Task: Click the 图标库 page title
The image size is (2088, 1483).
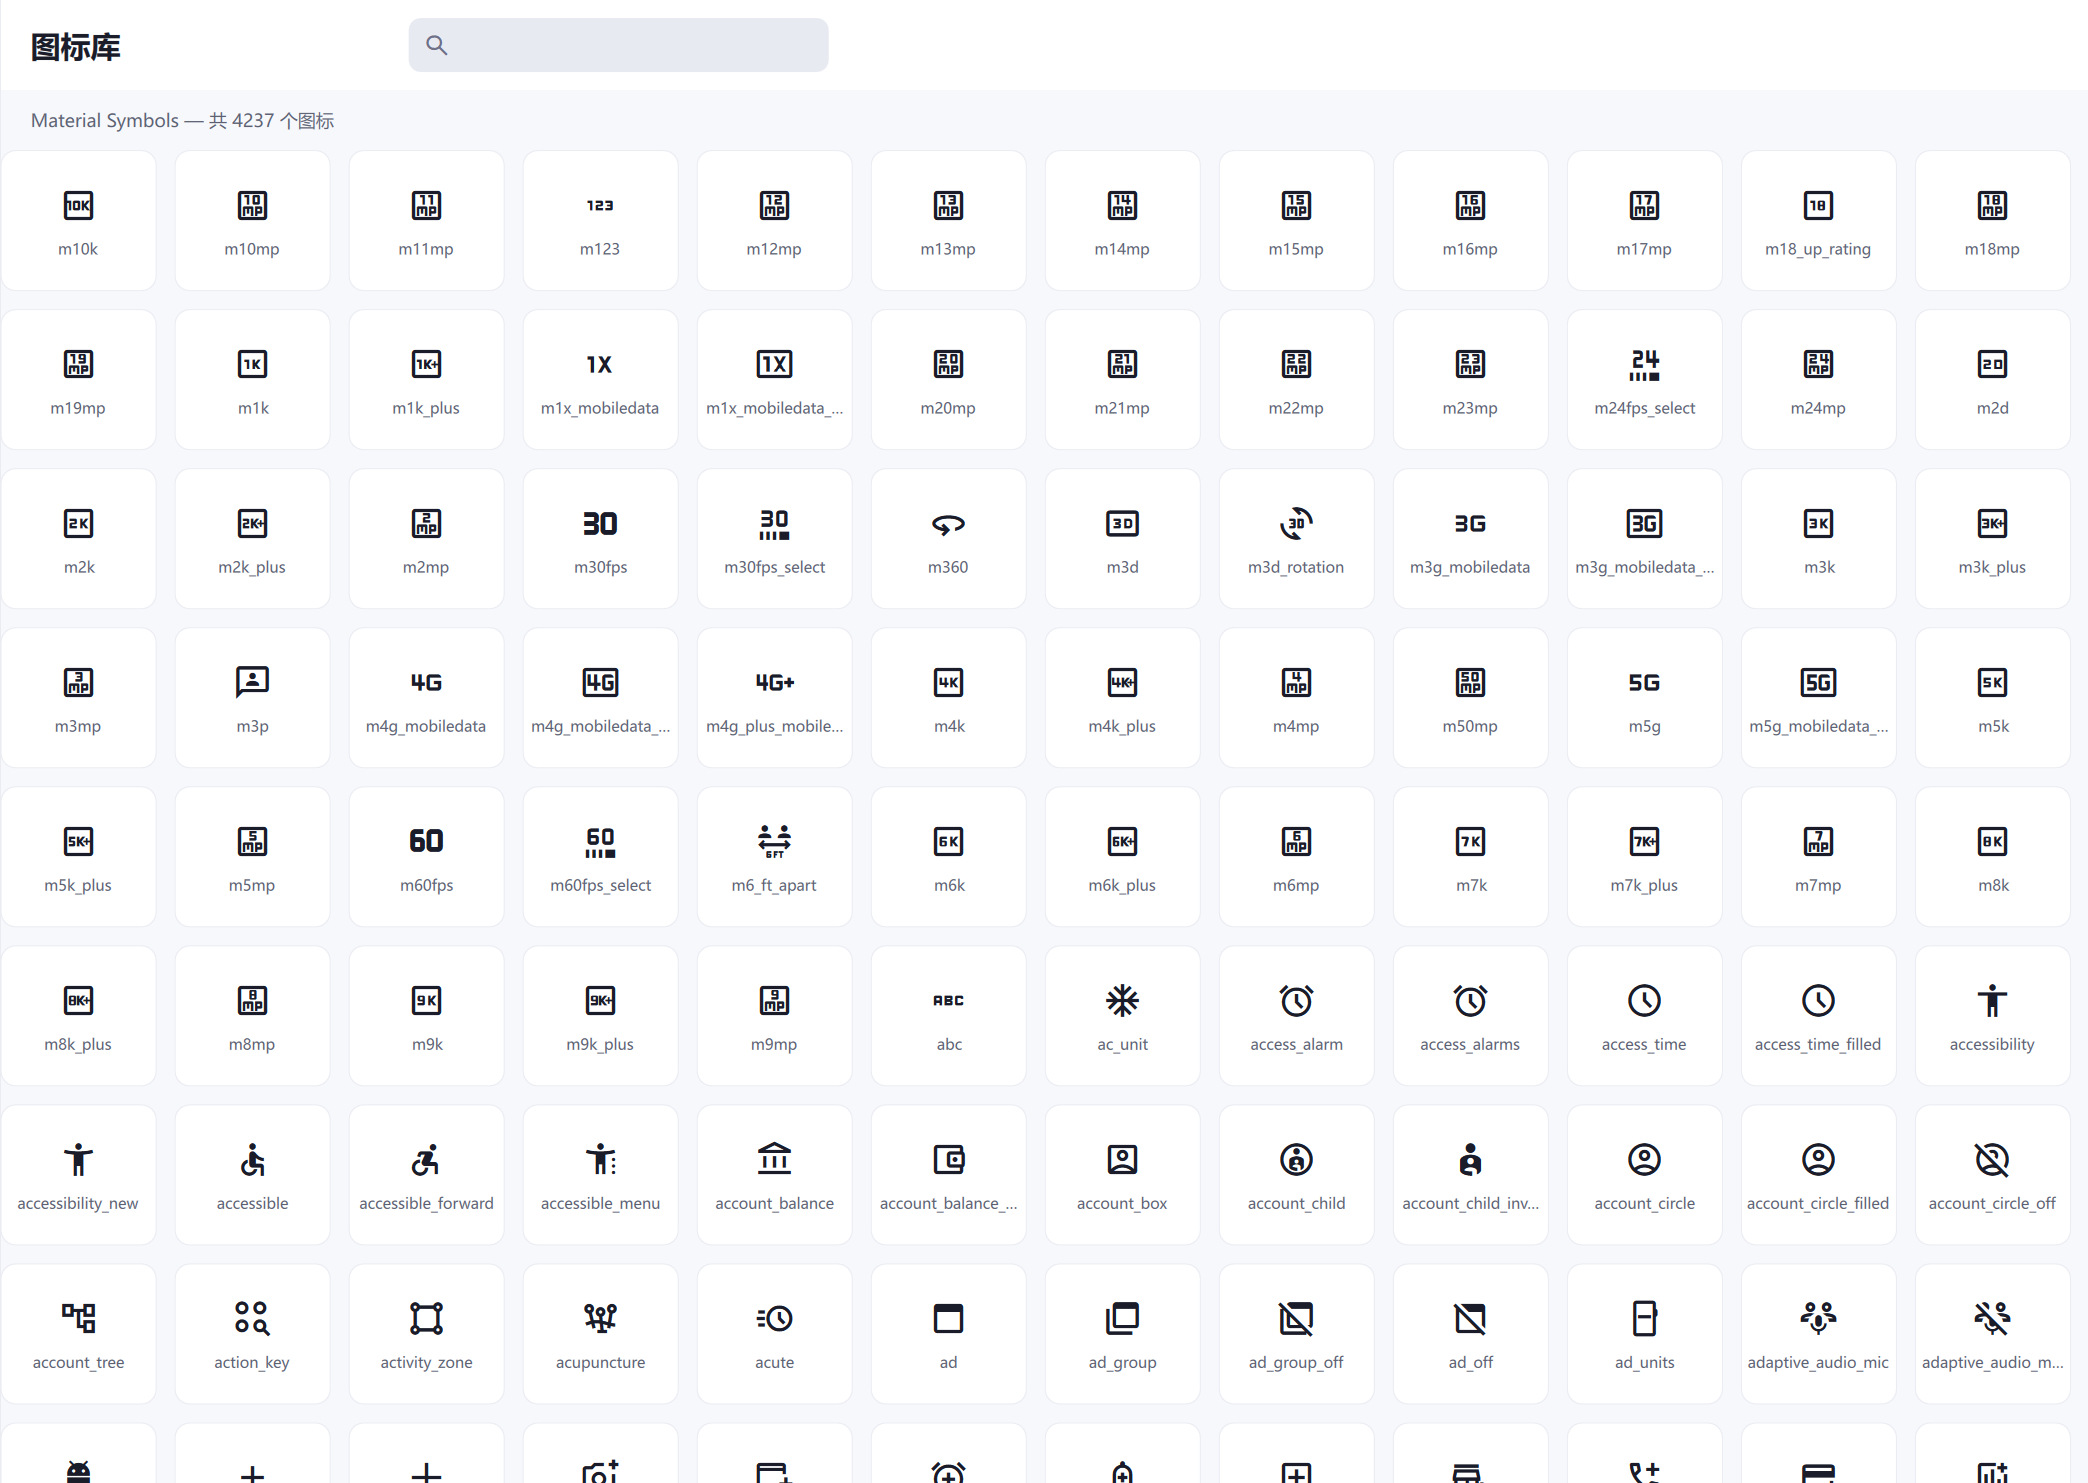Action: (x=76, y=47)
